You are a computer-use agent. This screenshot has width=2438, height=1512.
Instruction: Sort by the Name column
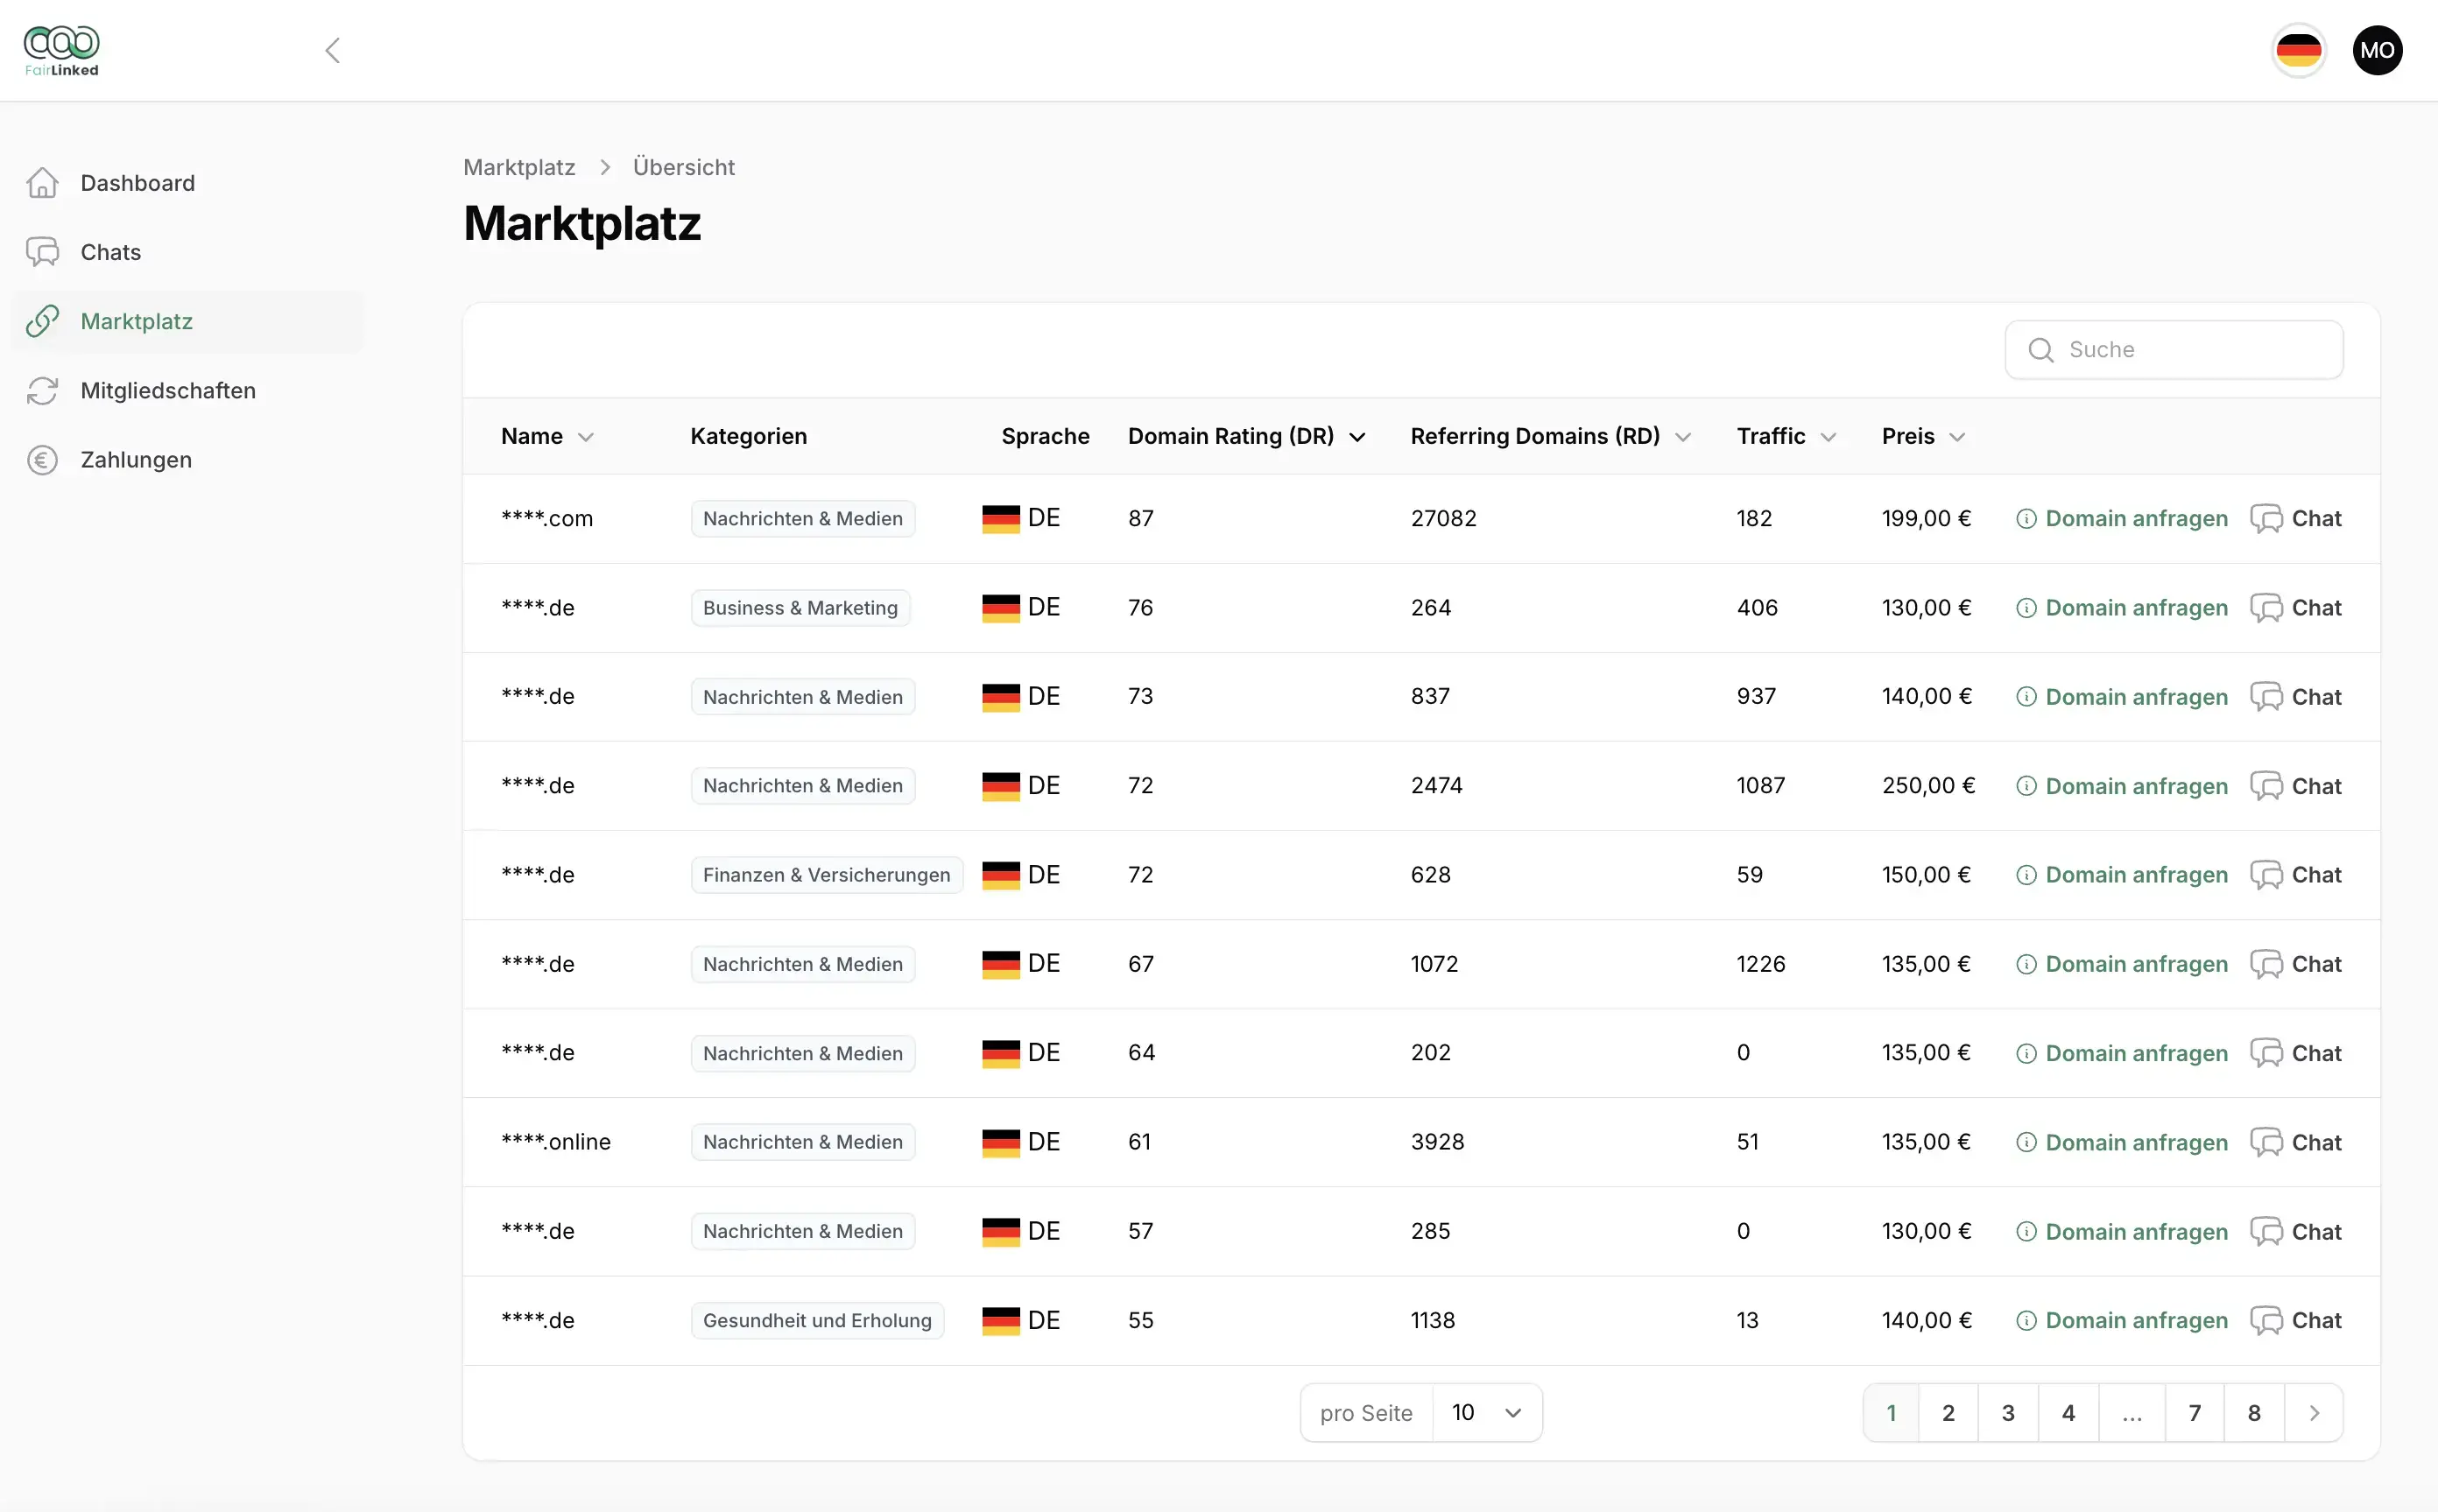click(x=547, y=436)
